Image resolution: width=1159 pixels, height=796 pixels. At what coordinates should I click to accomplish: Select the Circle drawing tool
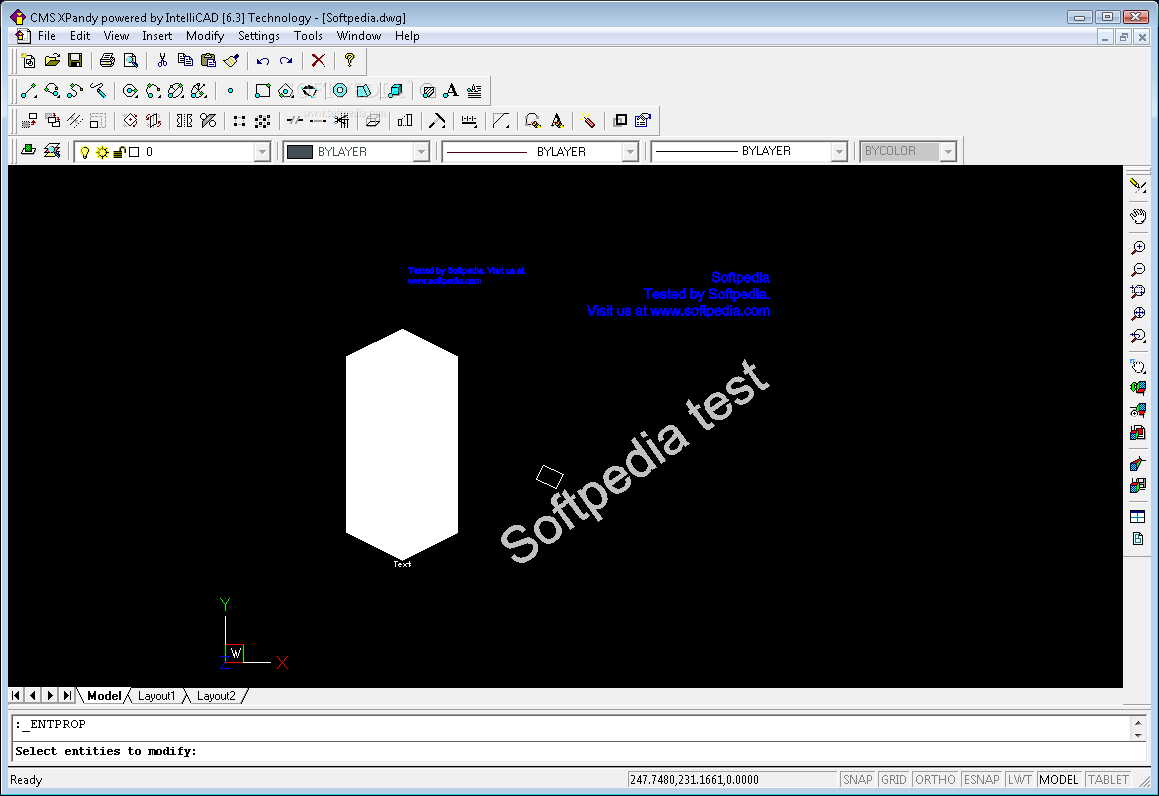[130, 91]
